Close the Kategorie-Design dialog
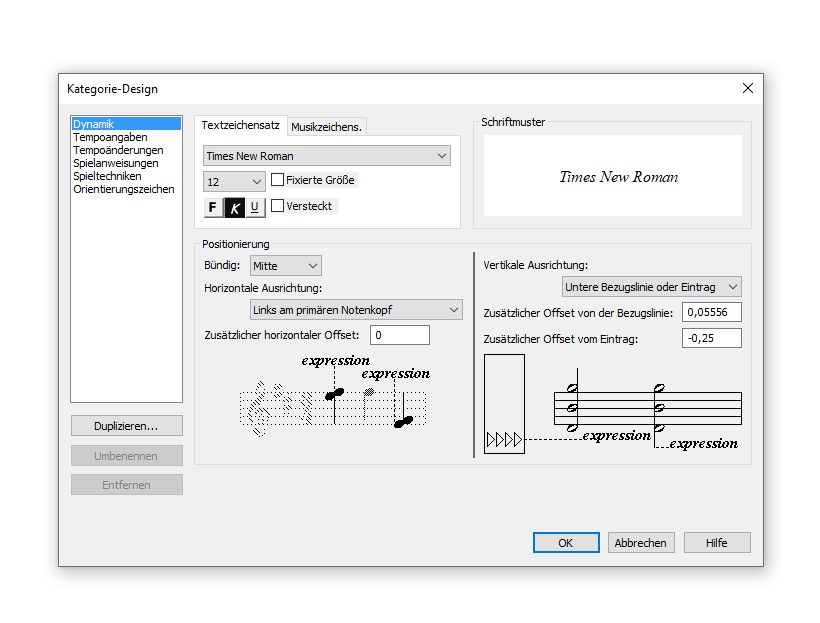 (x=748, y=88)
